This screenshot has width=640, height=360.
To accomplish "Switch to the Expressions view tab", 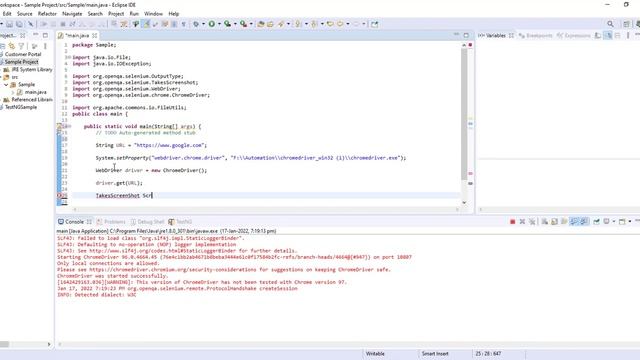I will point(573,36).
